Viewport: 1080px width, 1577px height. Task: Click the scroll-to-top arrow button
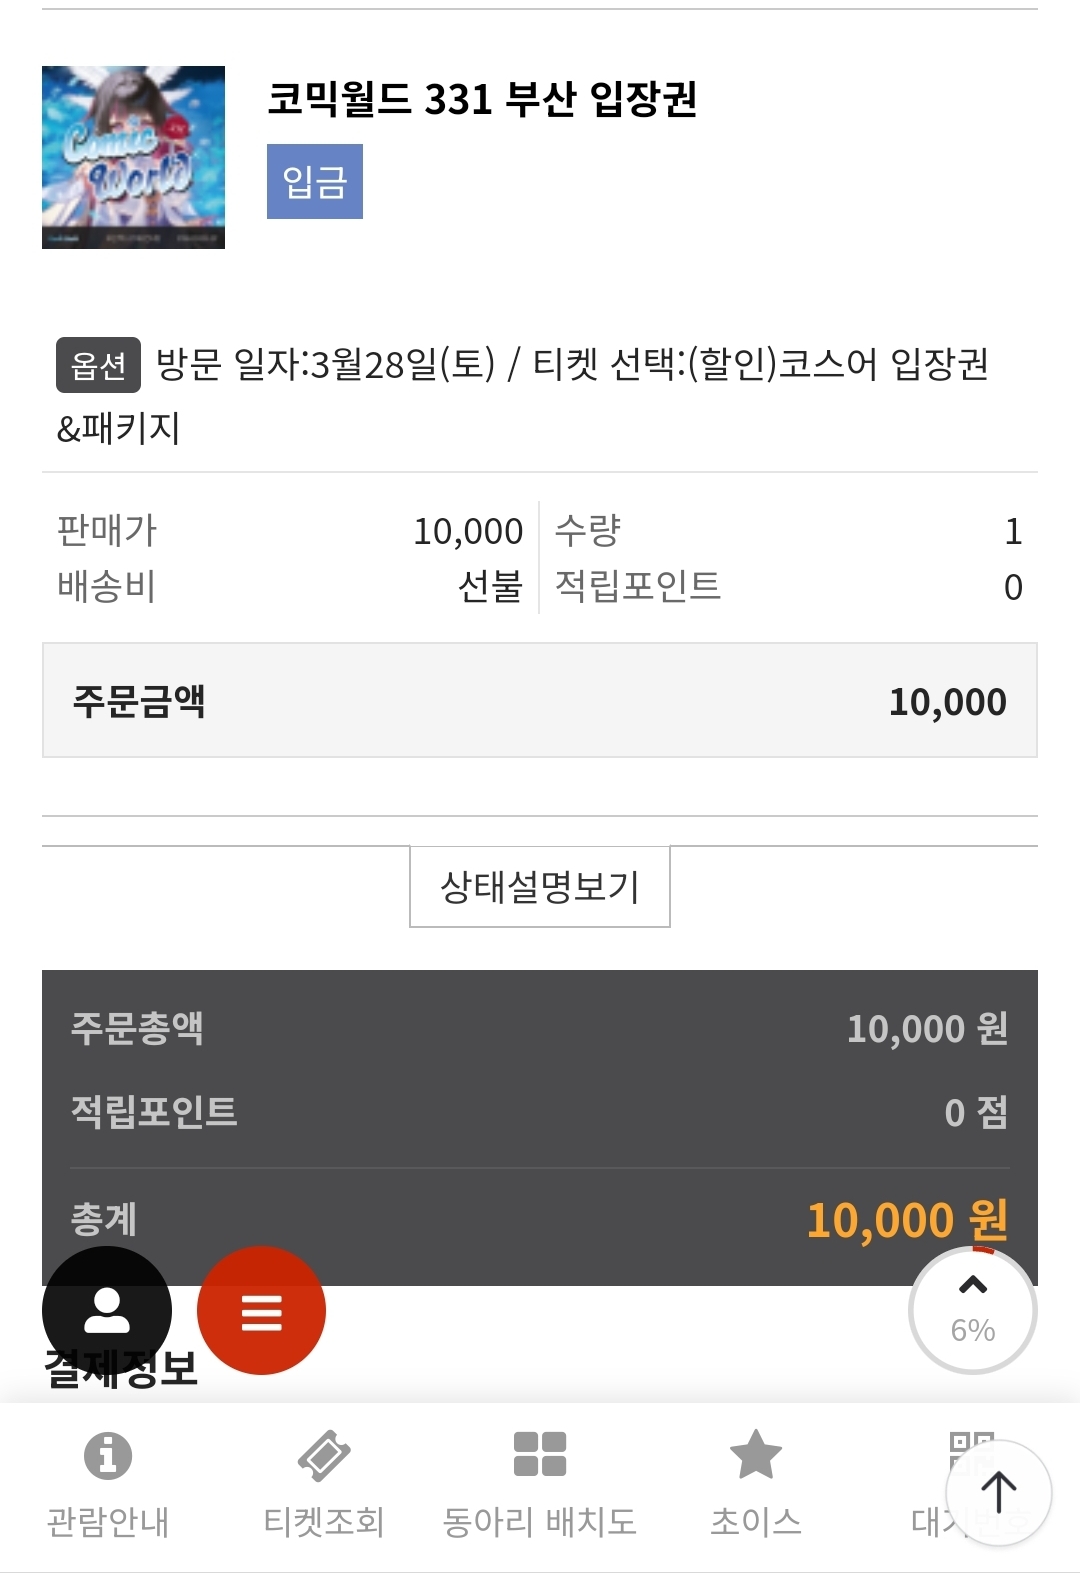coord(998,1493)
